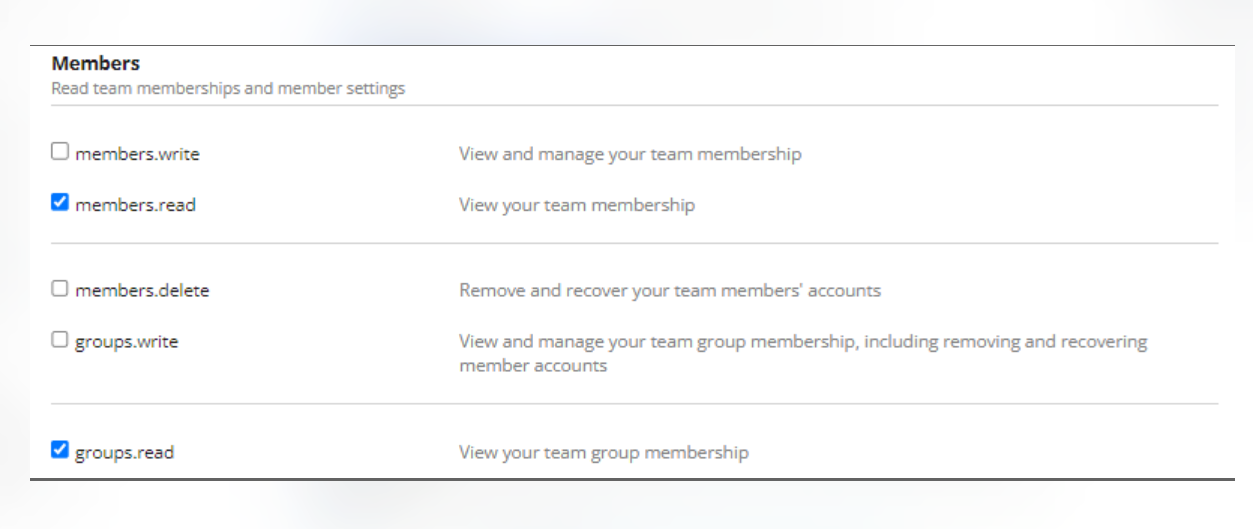Click the members.write scope label
Screen dimensions: 1253x529
[137, 154]
